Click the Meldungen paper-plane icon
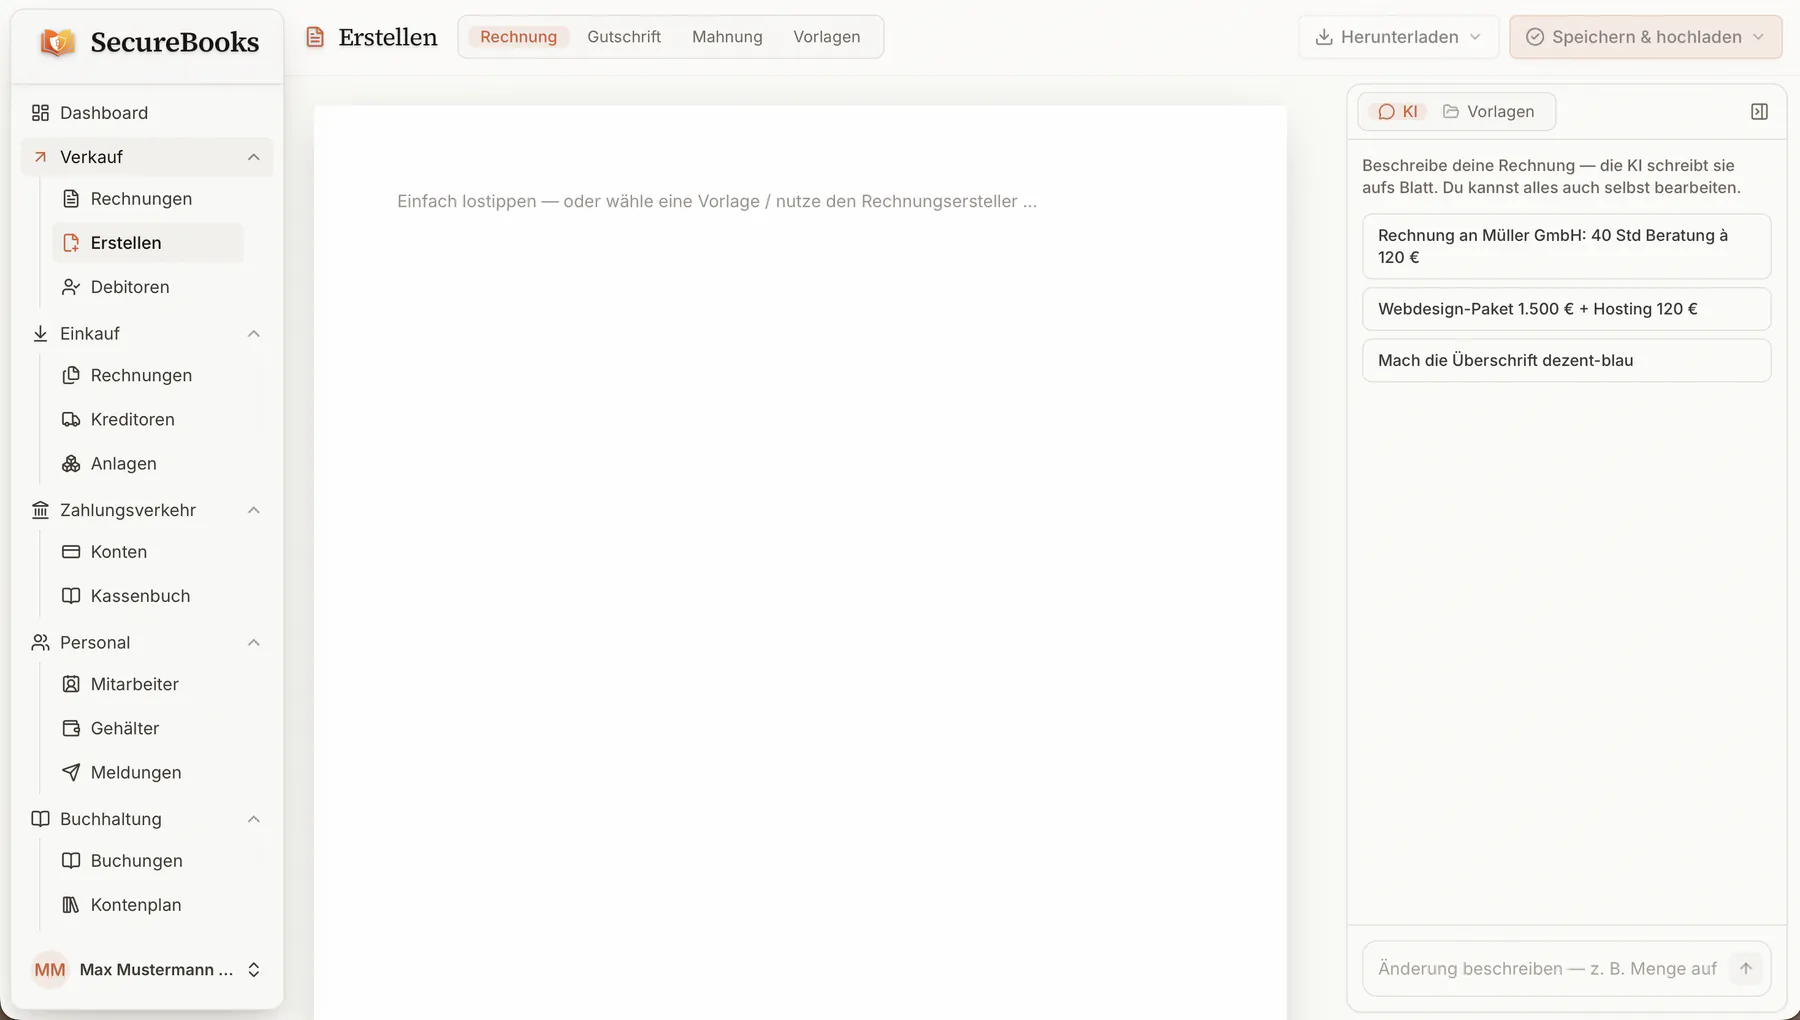 coord(71,772)
